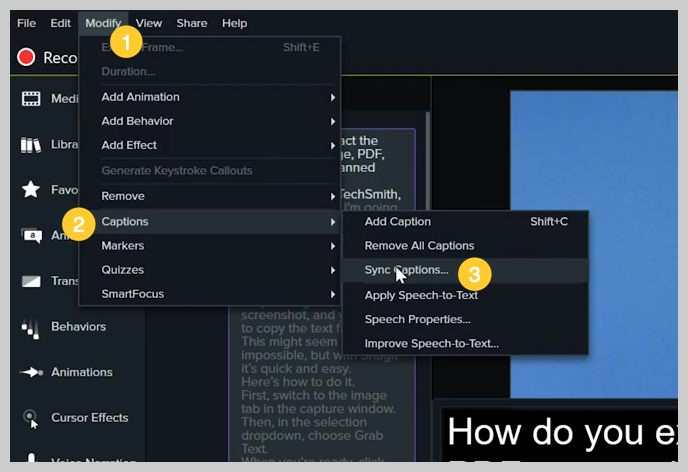Click the Animations tab label
The image size is (688, 472).
82,372
